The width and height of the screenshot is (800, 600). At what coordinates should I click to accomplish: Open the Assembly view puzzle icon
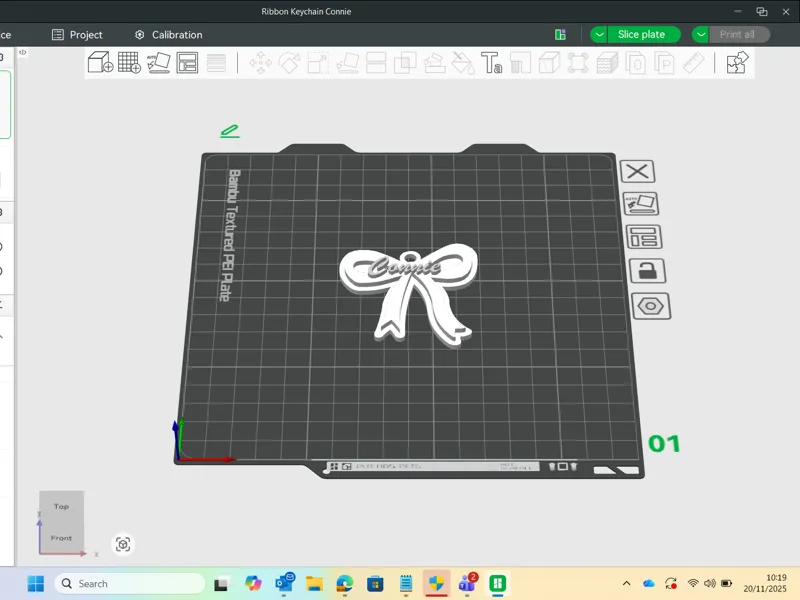click(737, 63)
